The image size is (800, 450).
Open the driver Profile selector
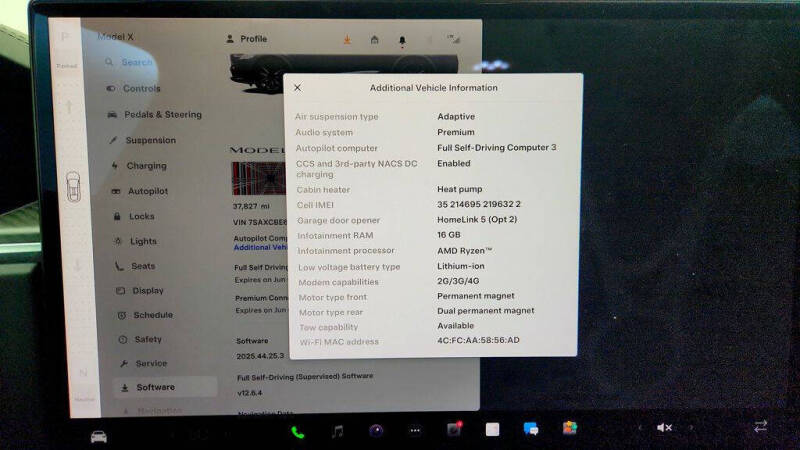pyautogui.click(x=246, y=39)
